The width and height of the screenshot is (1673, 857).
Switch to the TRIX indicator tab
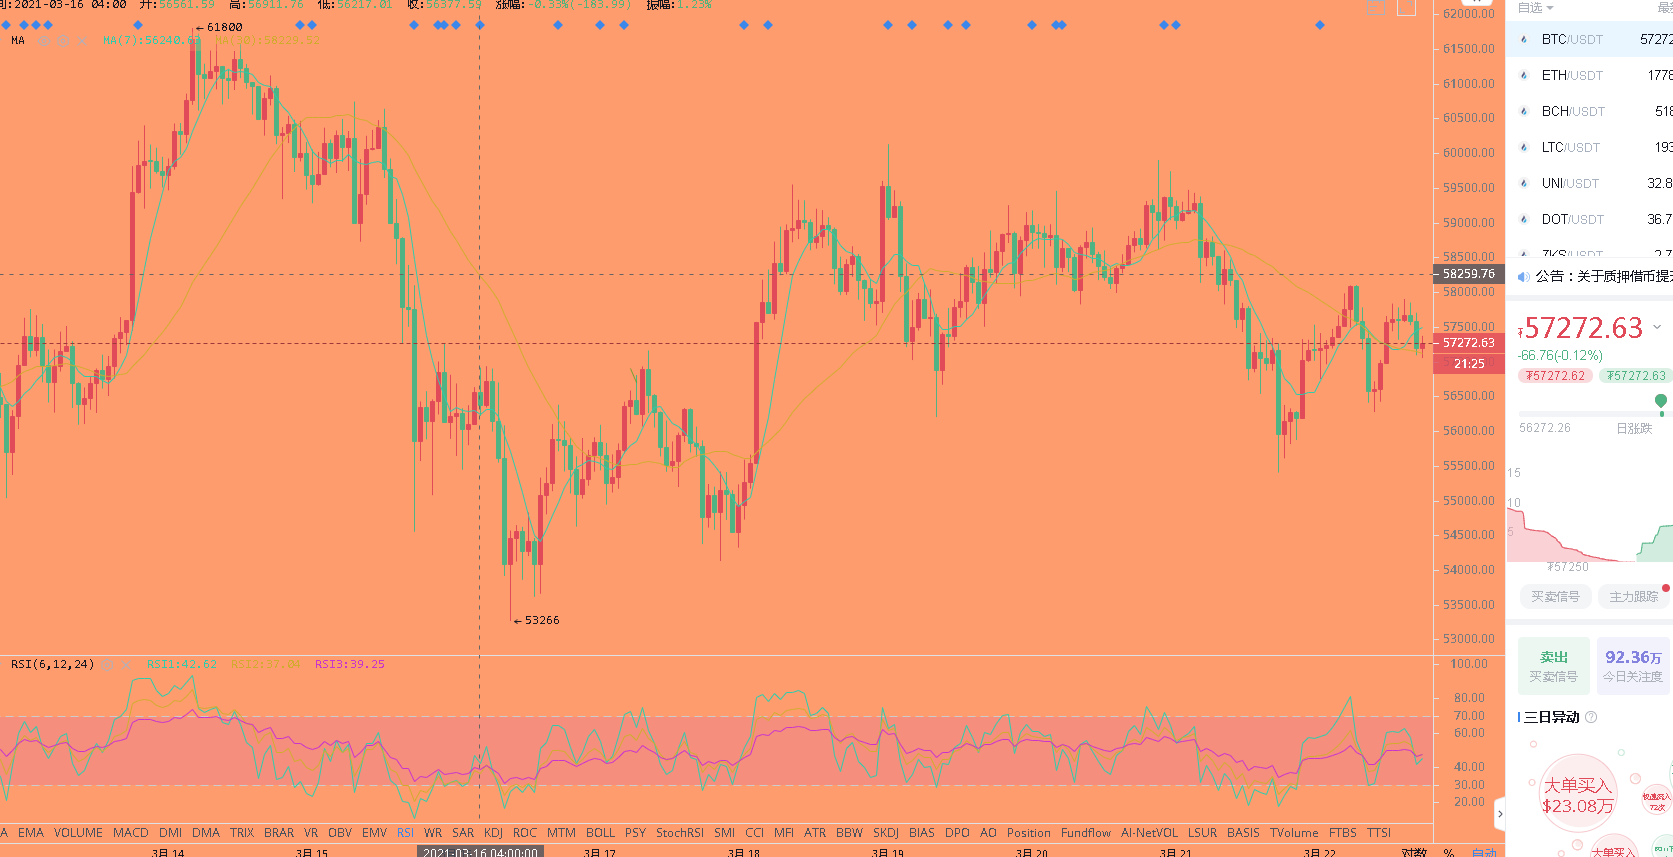click(x=242, y=833)
